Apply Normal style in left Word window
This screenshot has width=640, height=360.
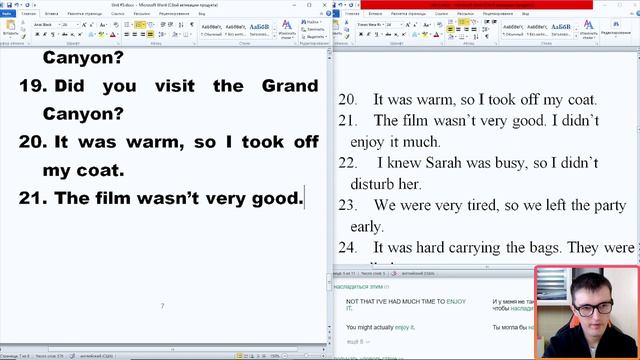click(211, 30)
